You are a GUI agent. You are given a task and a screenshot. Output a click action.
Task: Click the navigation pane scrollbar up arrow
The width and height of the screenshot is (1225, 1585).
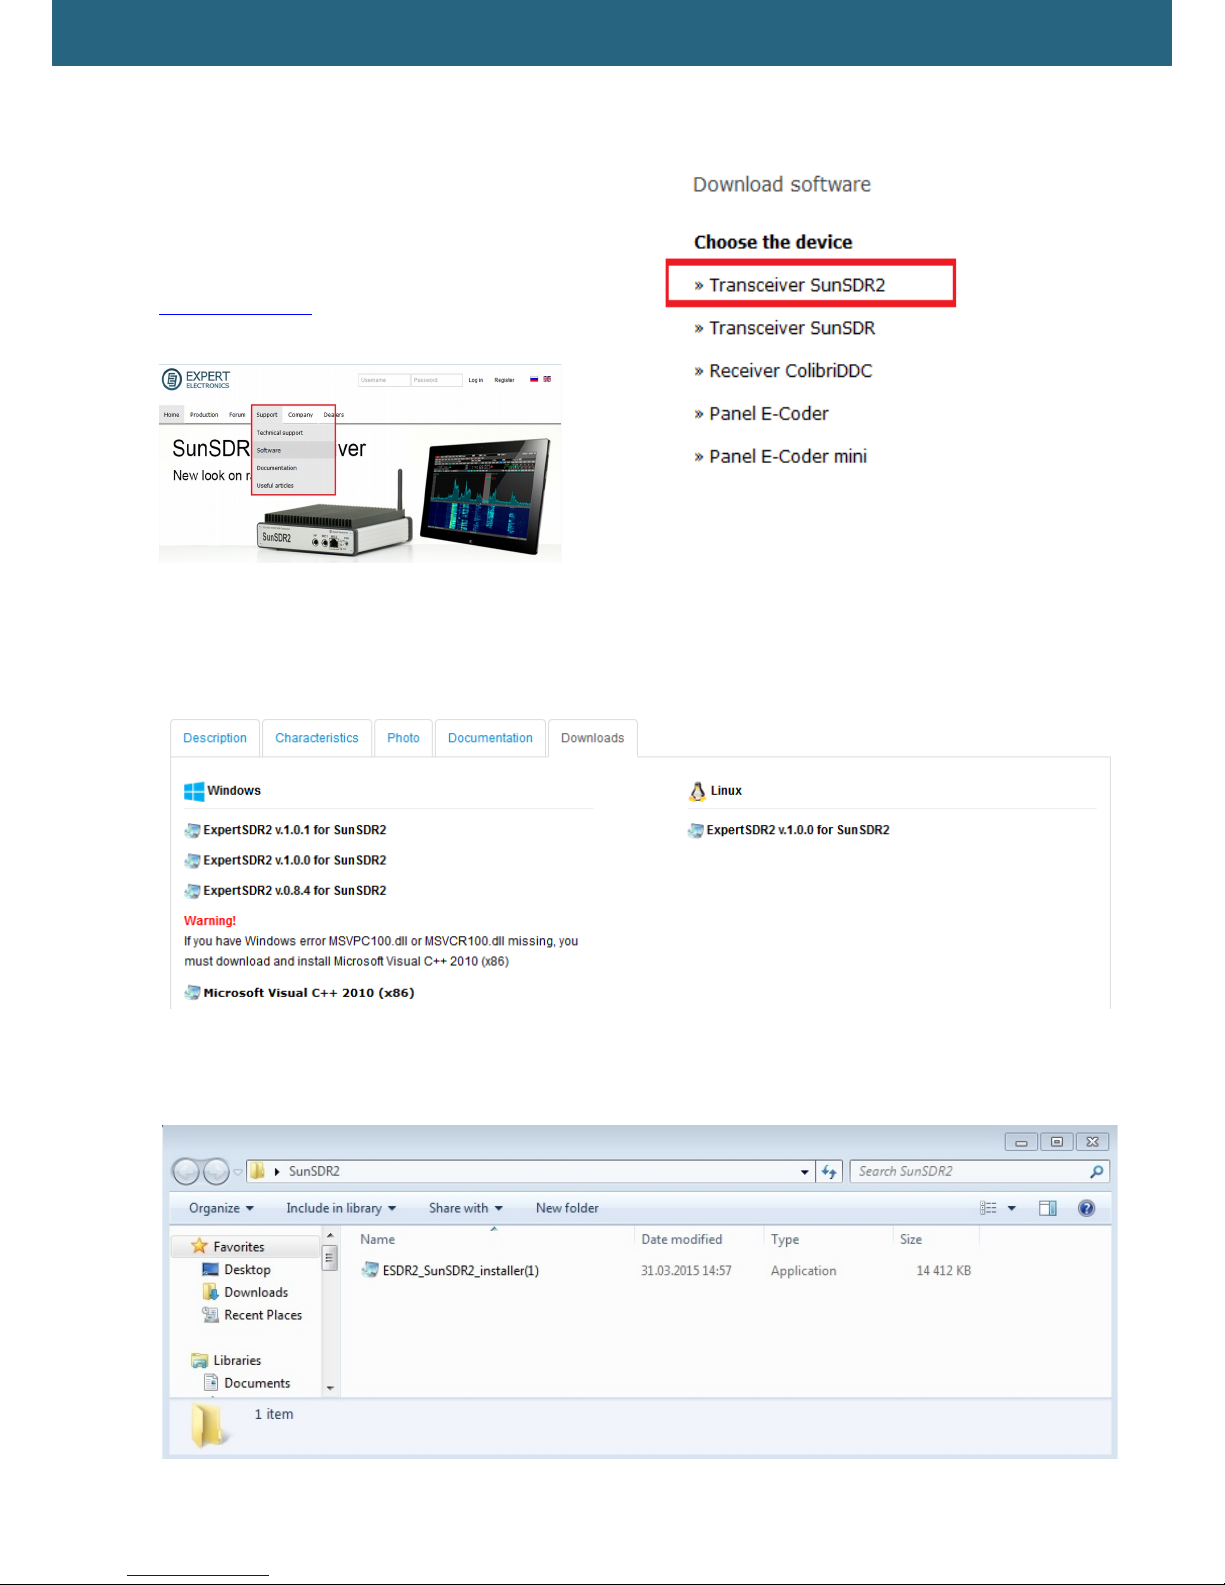click(x=330, y=1237)
